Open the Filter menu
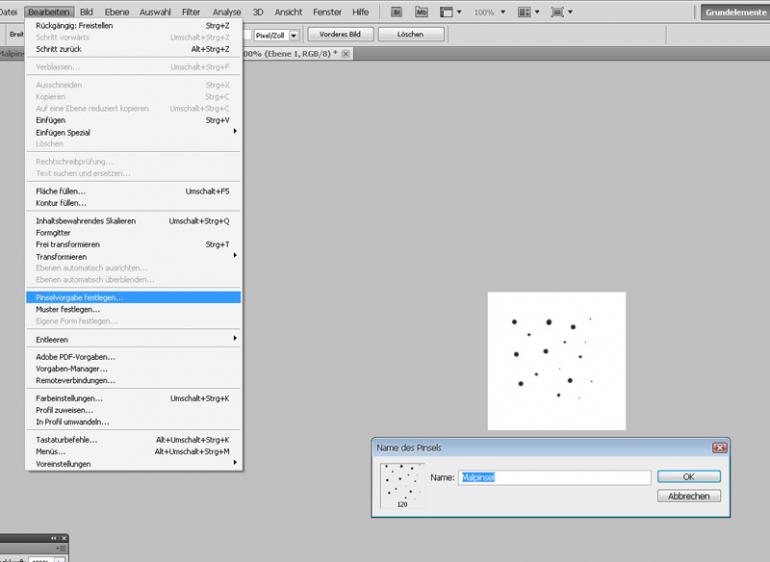Screen dimensions: 770x562 tap(191, 12)
